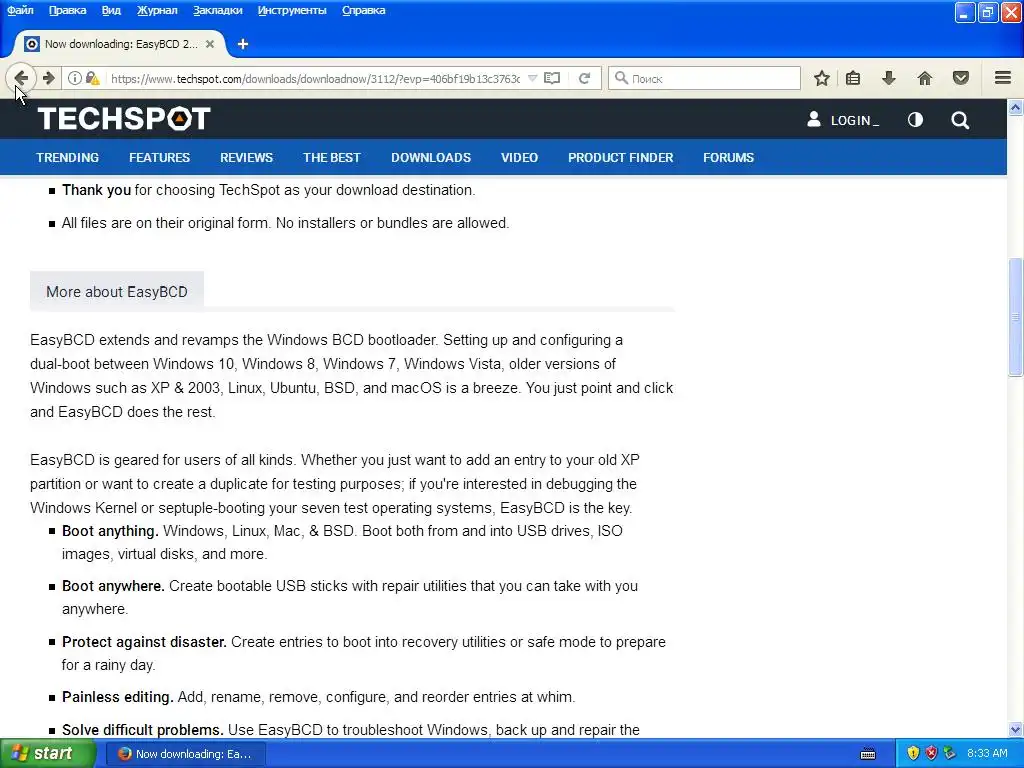
Task: Go to the home page icon
Action: [x=925, y=78]
